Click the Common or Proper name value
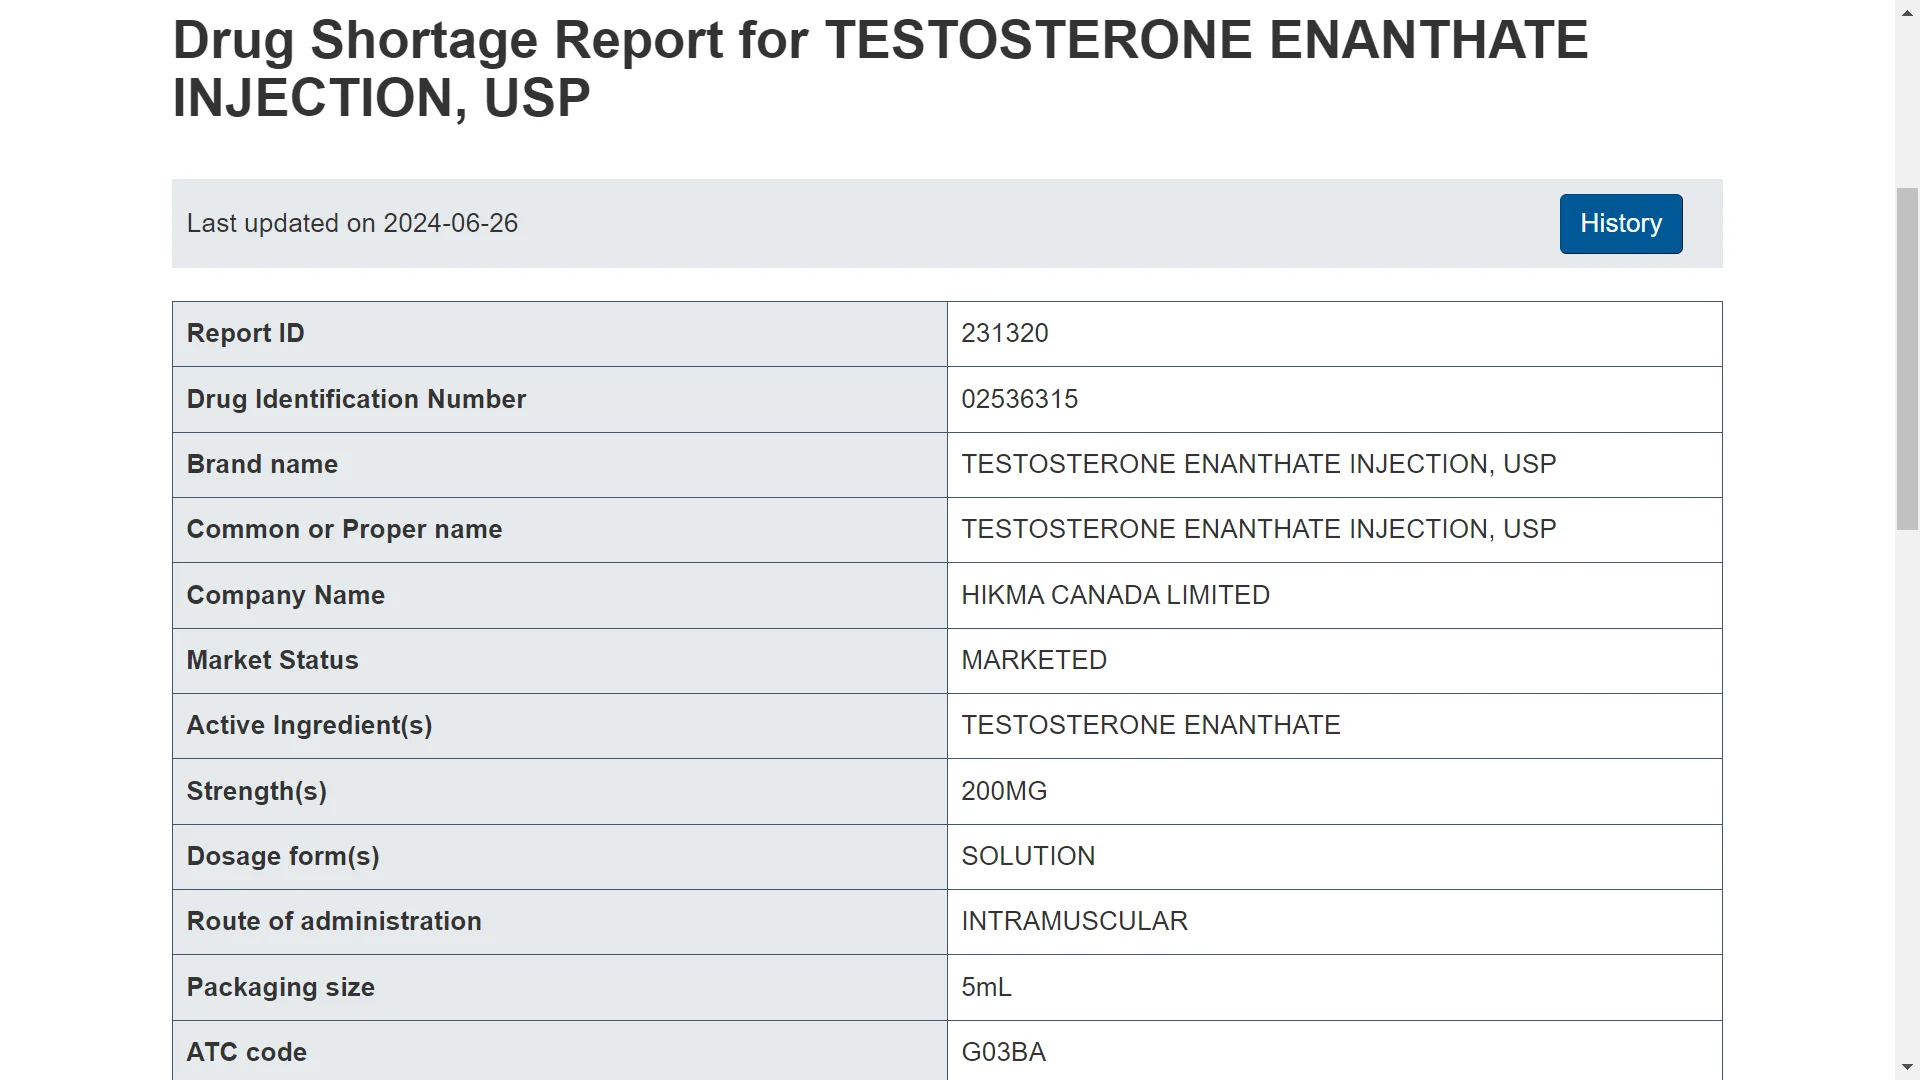The image size is (1920, 1080). [x=1258, y=530]
